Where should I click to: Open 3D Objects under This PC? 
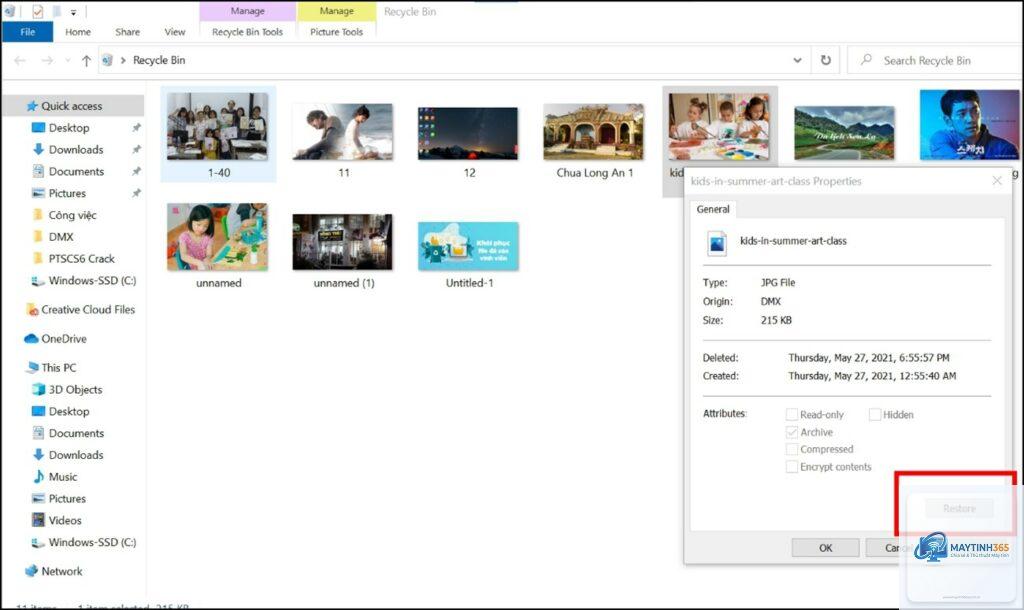pos(75,390)
